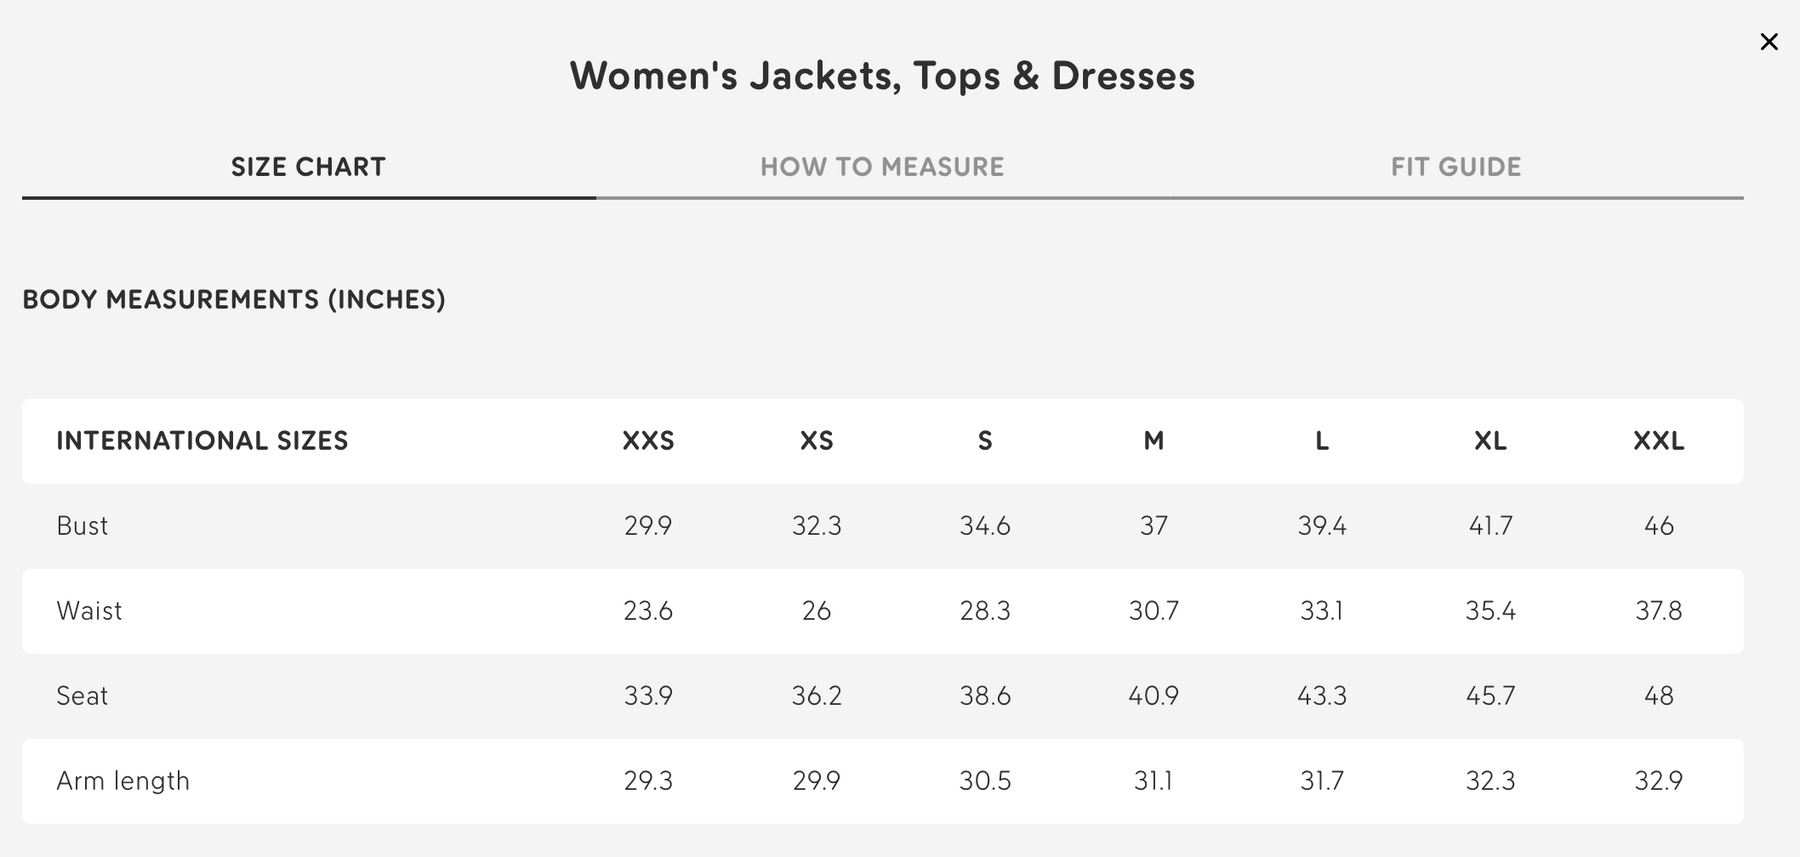
Task: Click the Bust row label
Action: coord(82,526)
